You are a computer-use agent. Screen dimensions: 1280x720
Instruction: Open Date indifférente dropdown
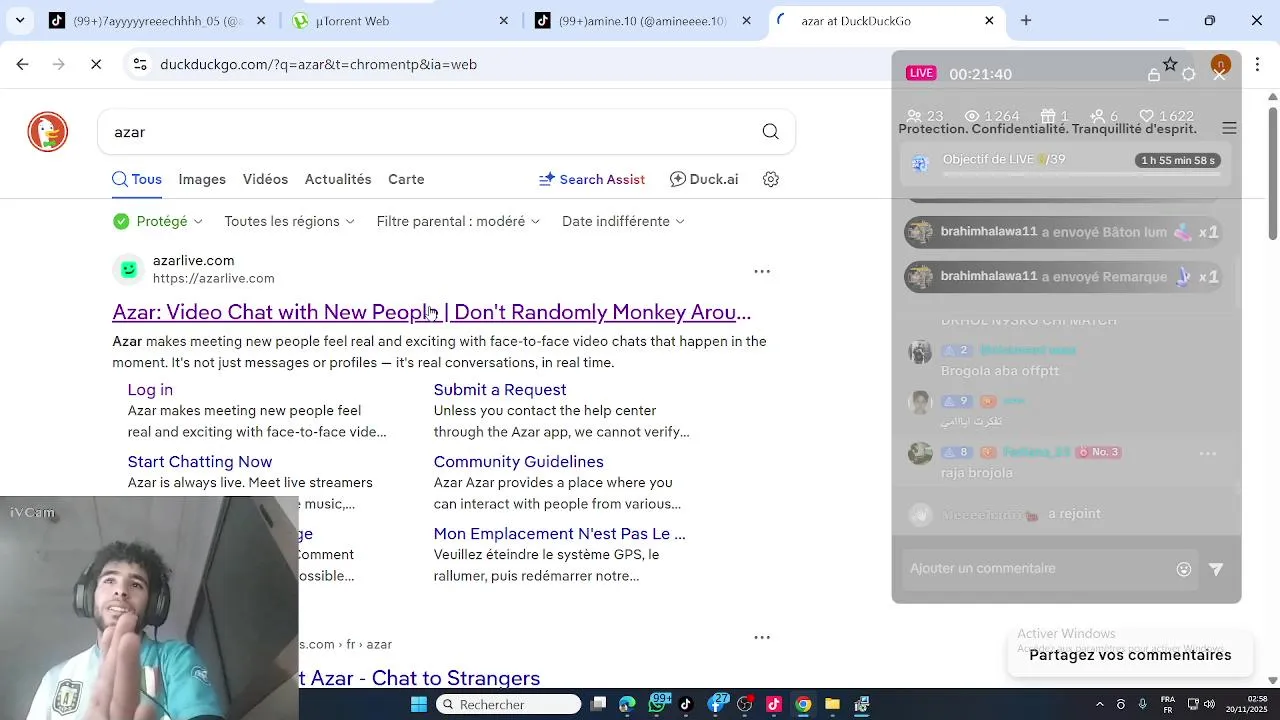click(x=623, y=221)
